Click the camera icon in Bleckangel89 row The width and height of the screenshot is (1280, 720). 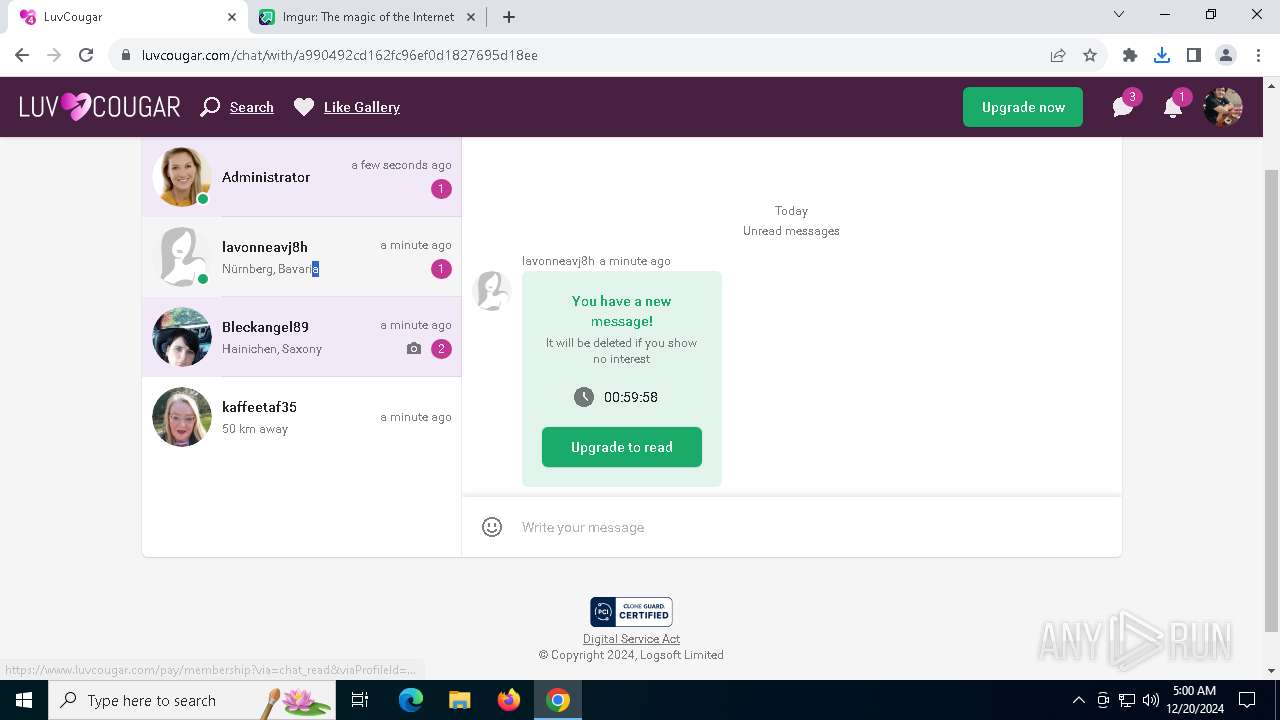click(414, 349)
